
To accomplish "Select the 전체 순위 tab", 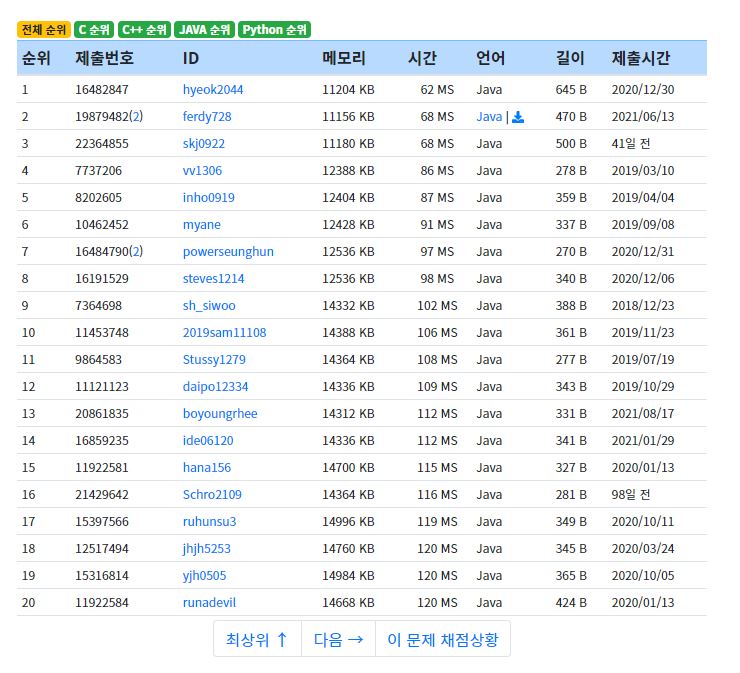I will coord(43,30).
